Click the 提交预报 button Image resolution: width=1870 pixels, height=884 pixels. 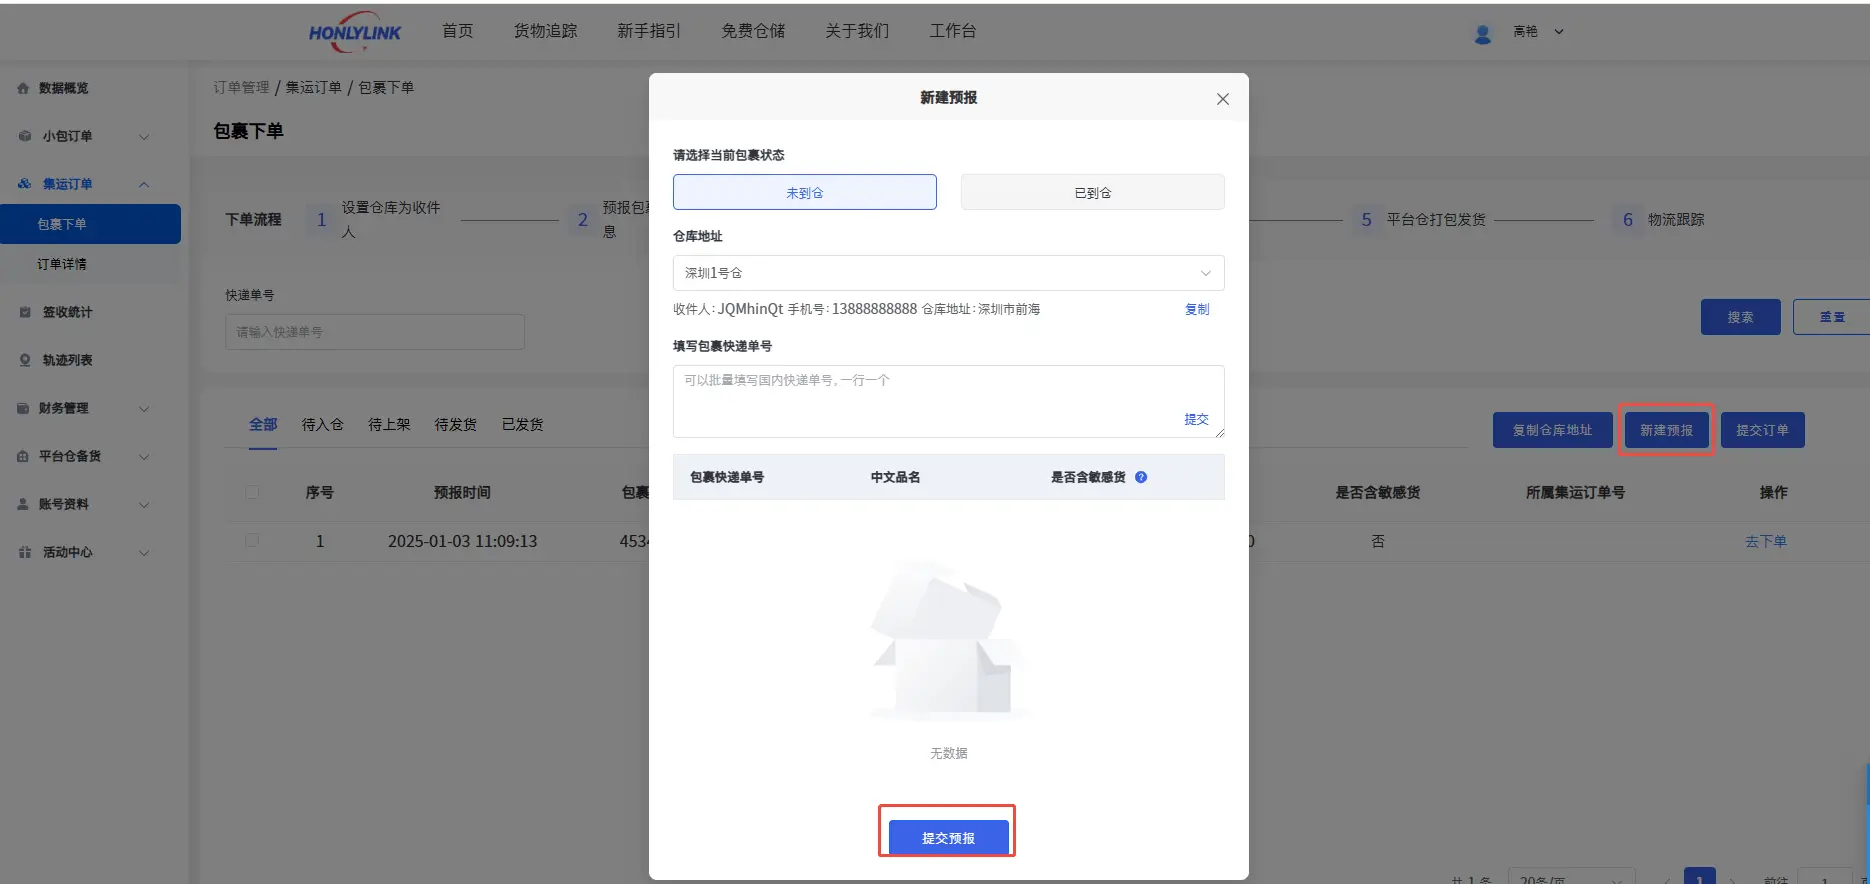click(948, 838)
